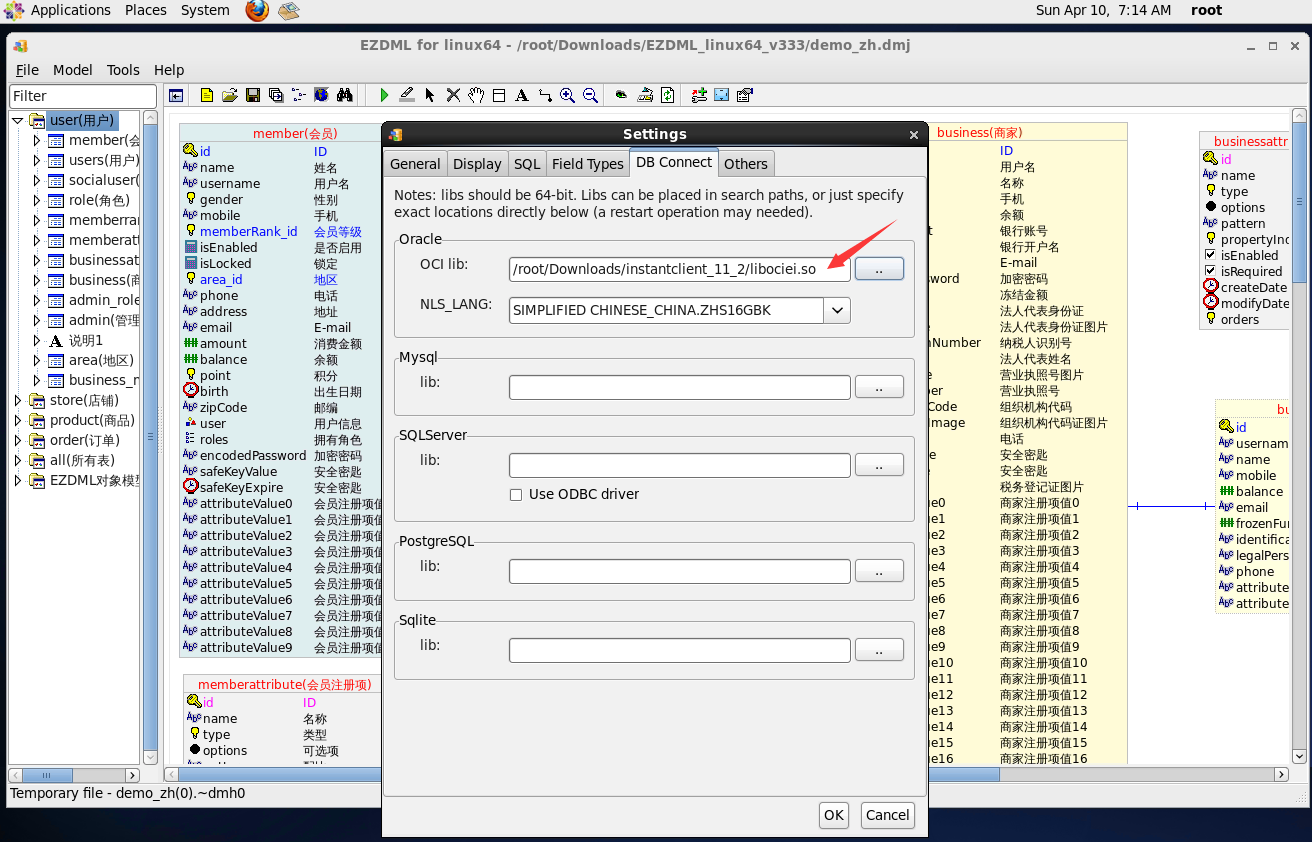
Task: Save the model with the floppy disk icon
Action: click(x=253, y=95)
